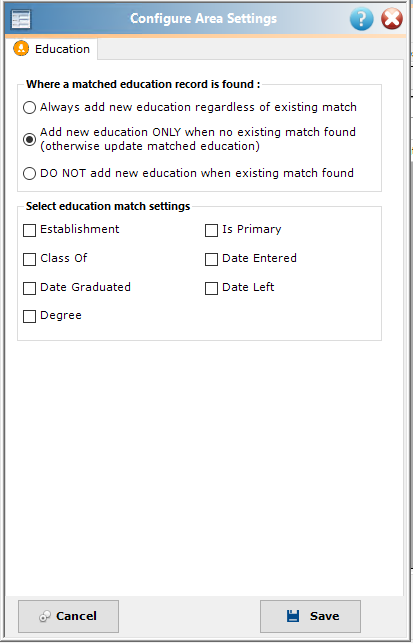Click the link icon on Cancel
413x643 pixels.
point(45,616)
